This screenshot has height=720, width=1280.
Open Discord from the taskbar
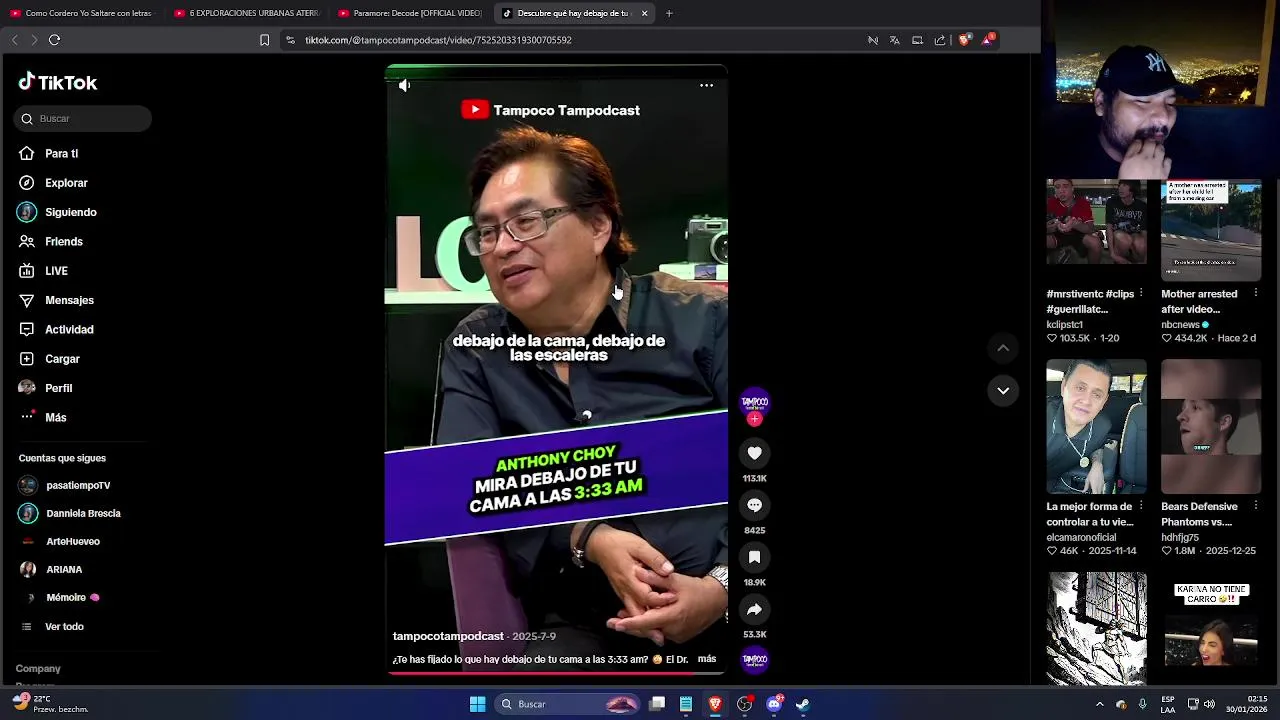774,704
